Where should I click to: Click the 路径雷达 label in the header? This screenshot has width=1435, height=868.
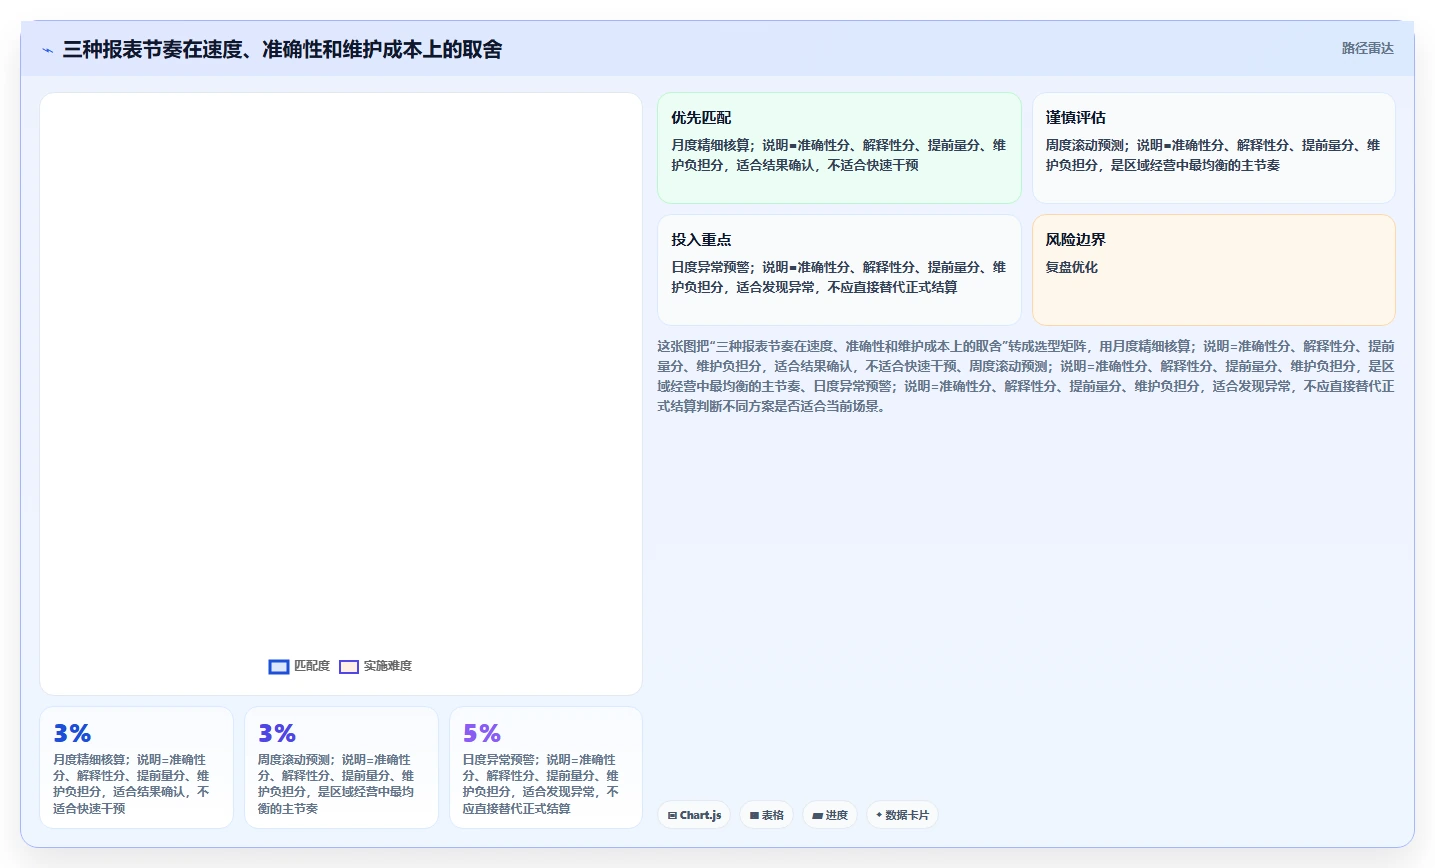(x=1367, y=48)
